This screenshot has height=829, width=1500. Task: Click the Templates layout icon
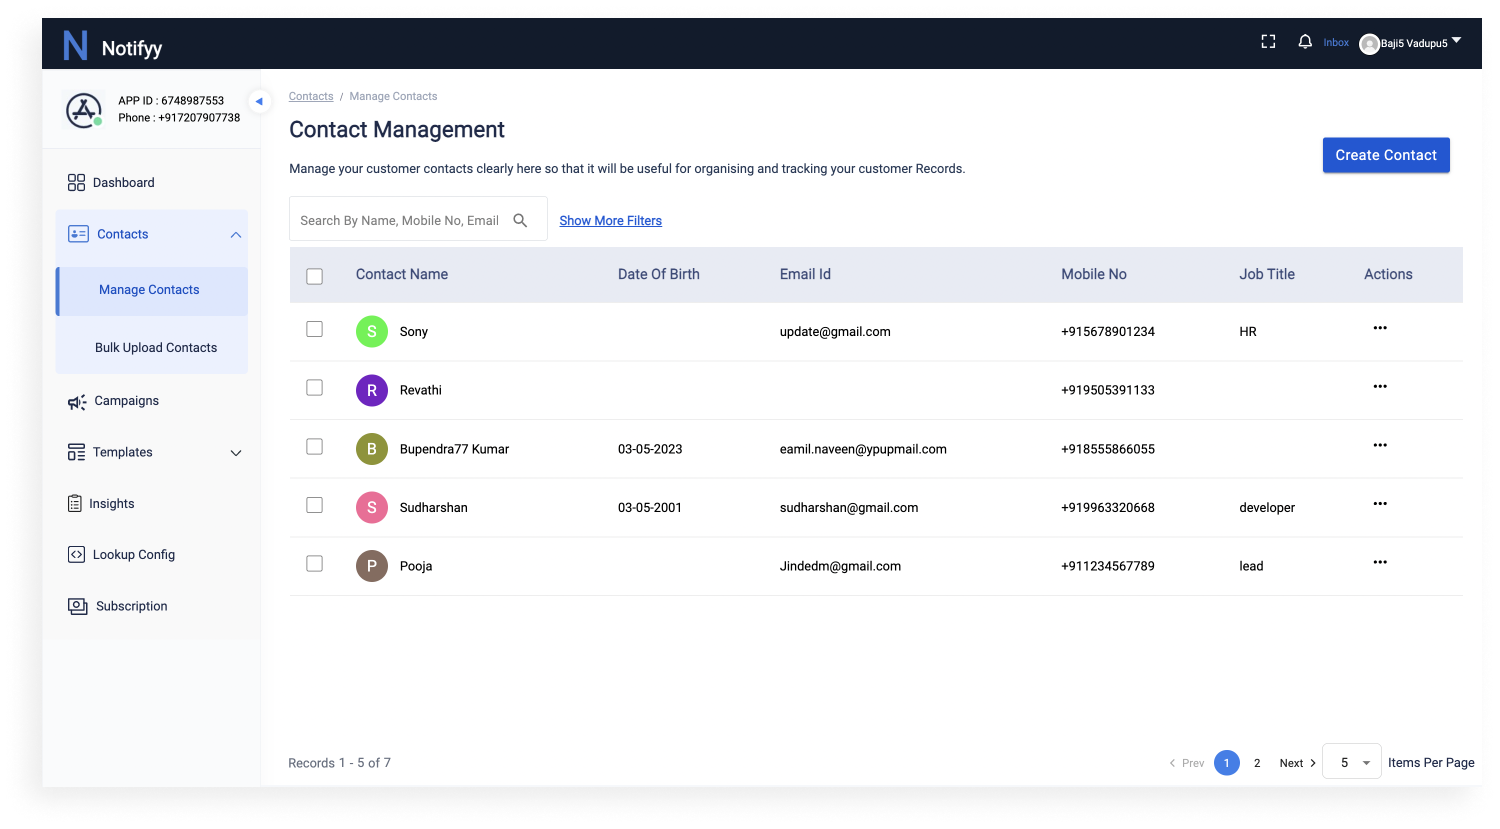[76, 452]
